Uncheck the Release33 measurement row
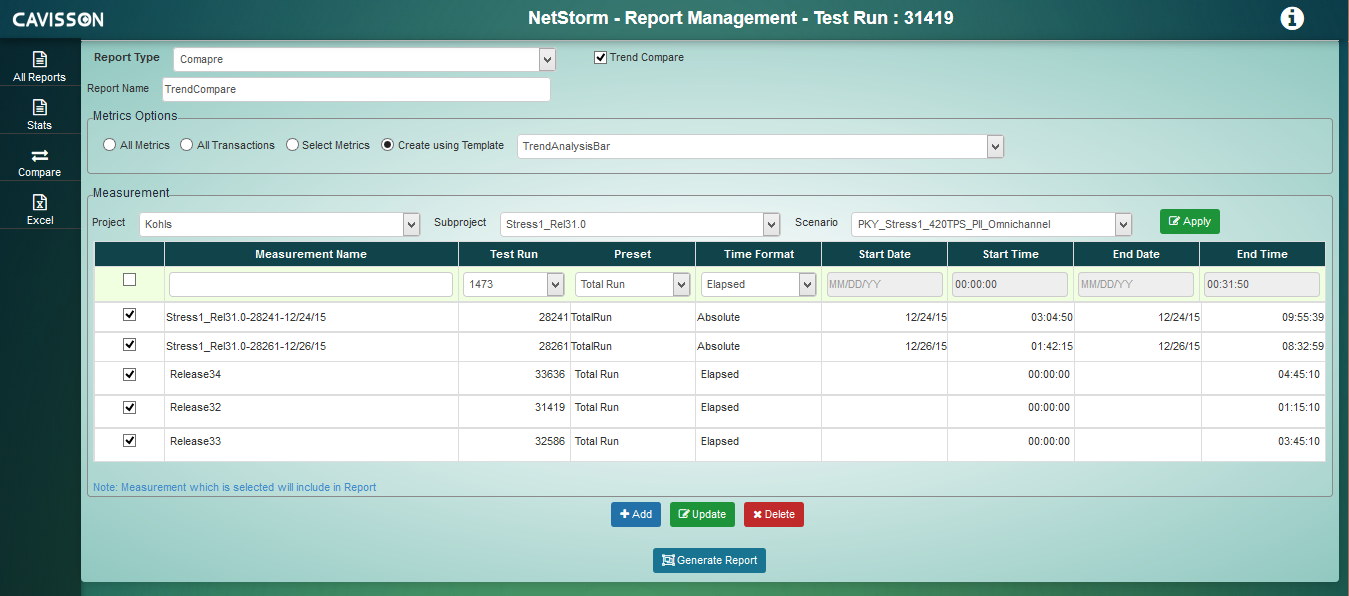The height and width of the screenshot is (596, 1349). click(x=129, y=440)
